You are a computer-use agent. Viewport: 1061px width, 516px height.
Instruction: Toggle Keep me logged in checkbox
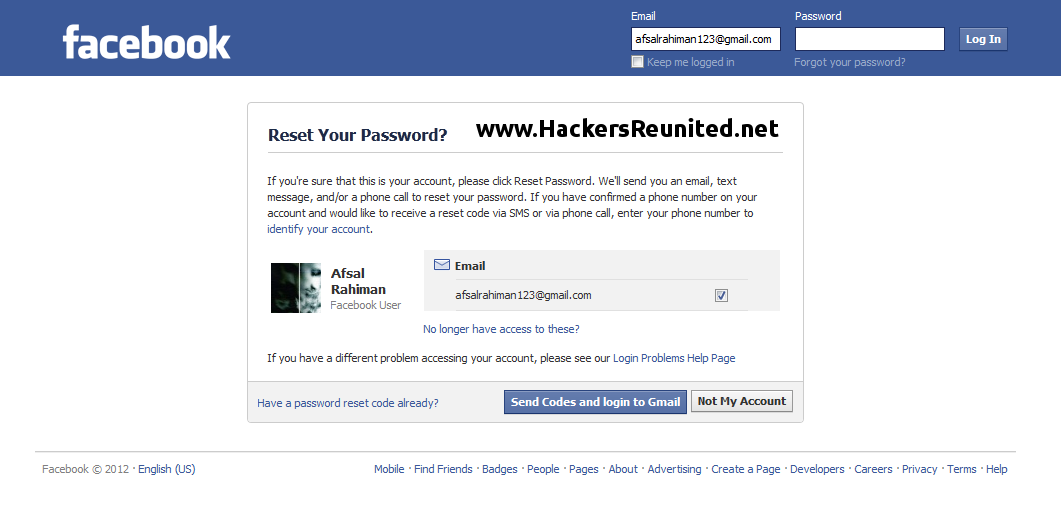pos(637,62)
